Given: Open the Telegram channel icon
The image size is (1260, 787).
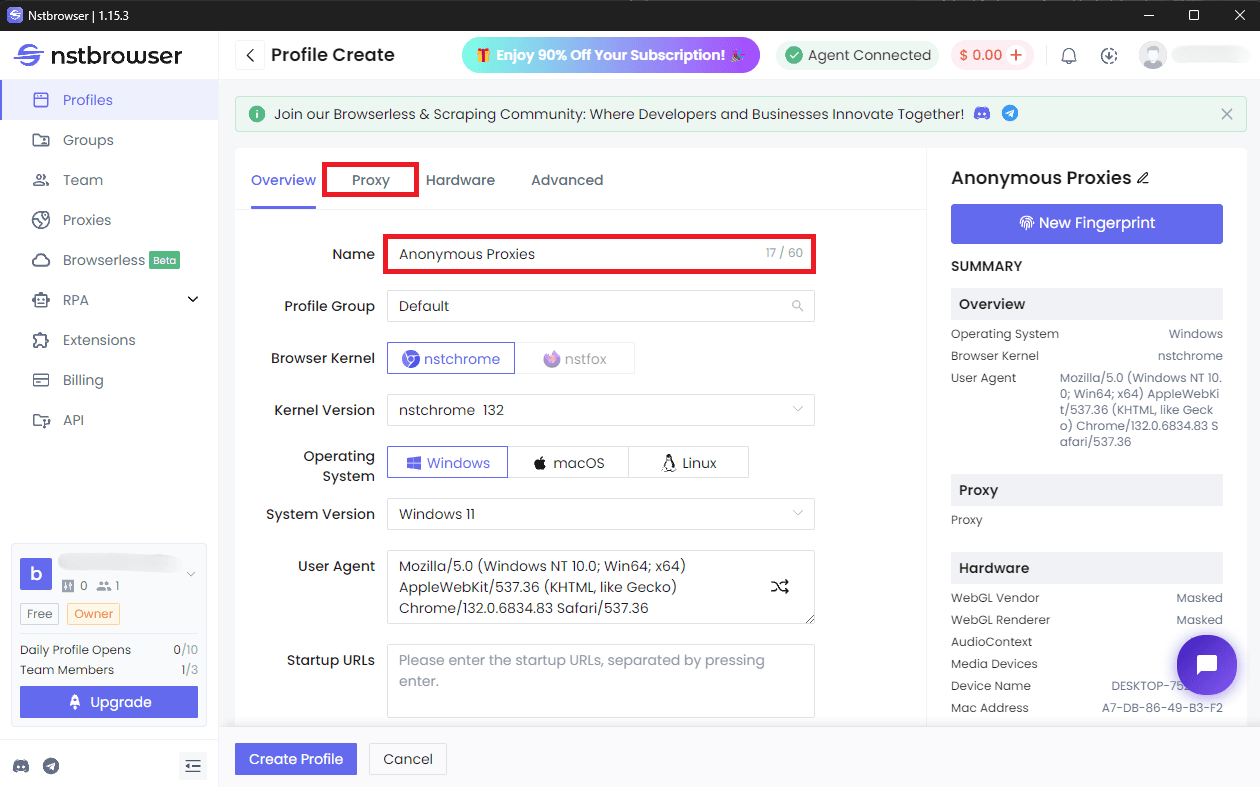Looking at the screenshot, I should coord(50,766).
